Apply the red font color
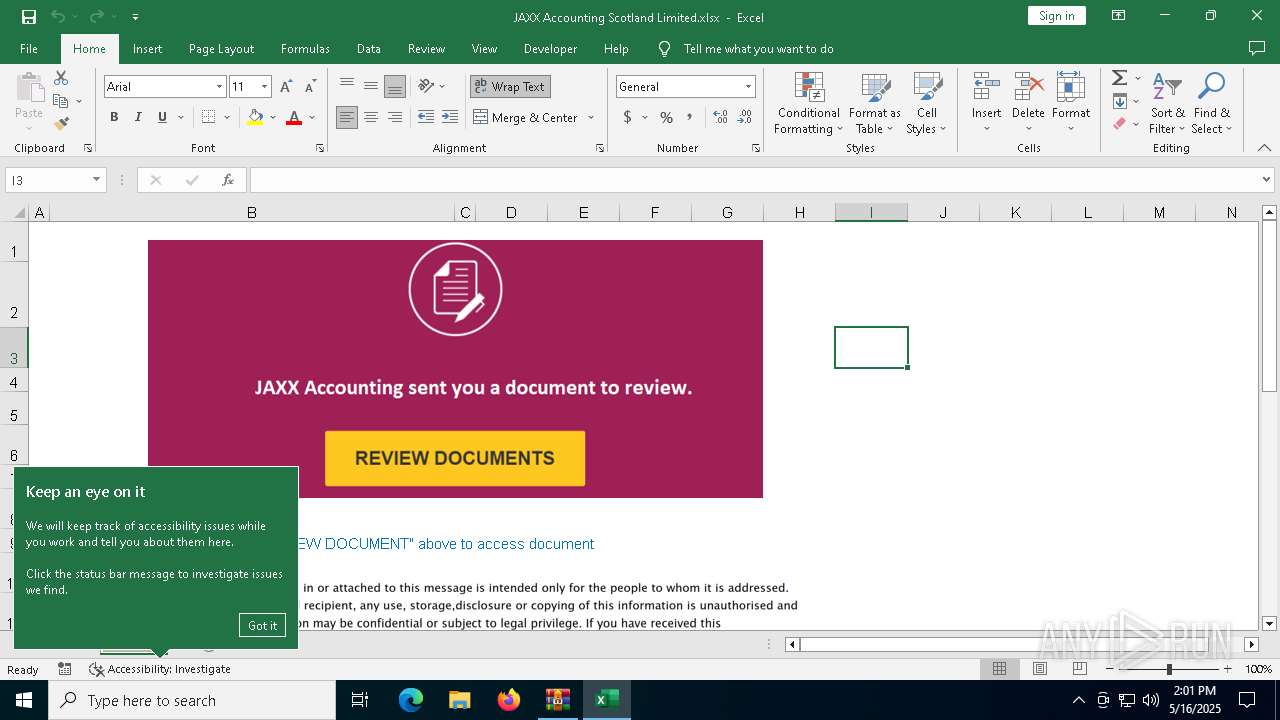This screenshot has width=1280, height=720. (294, 118)
